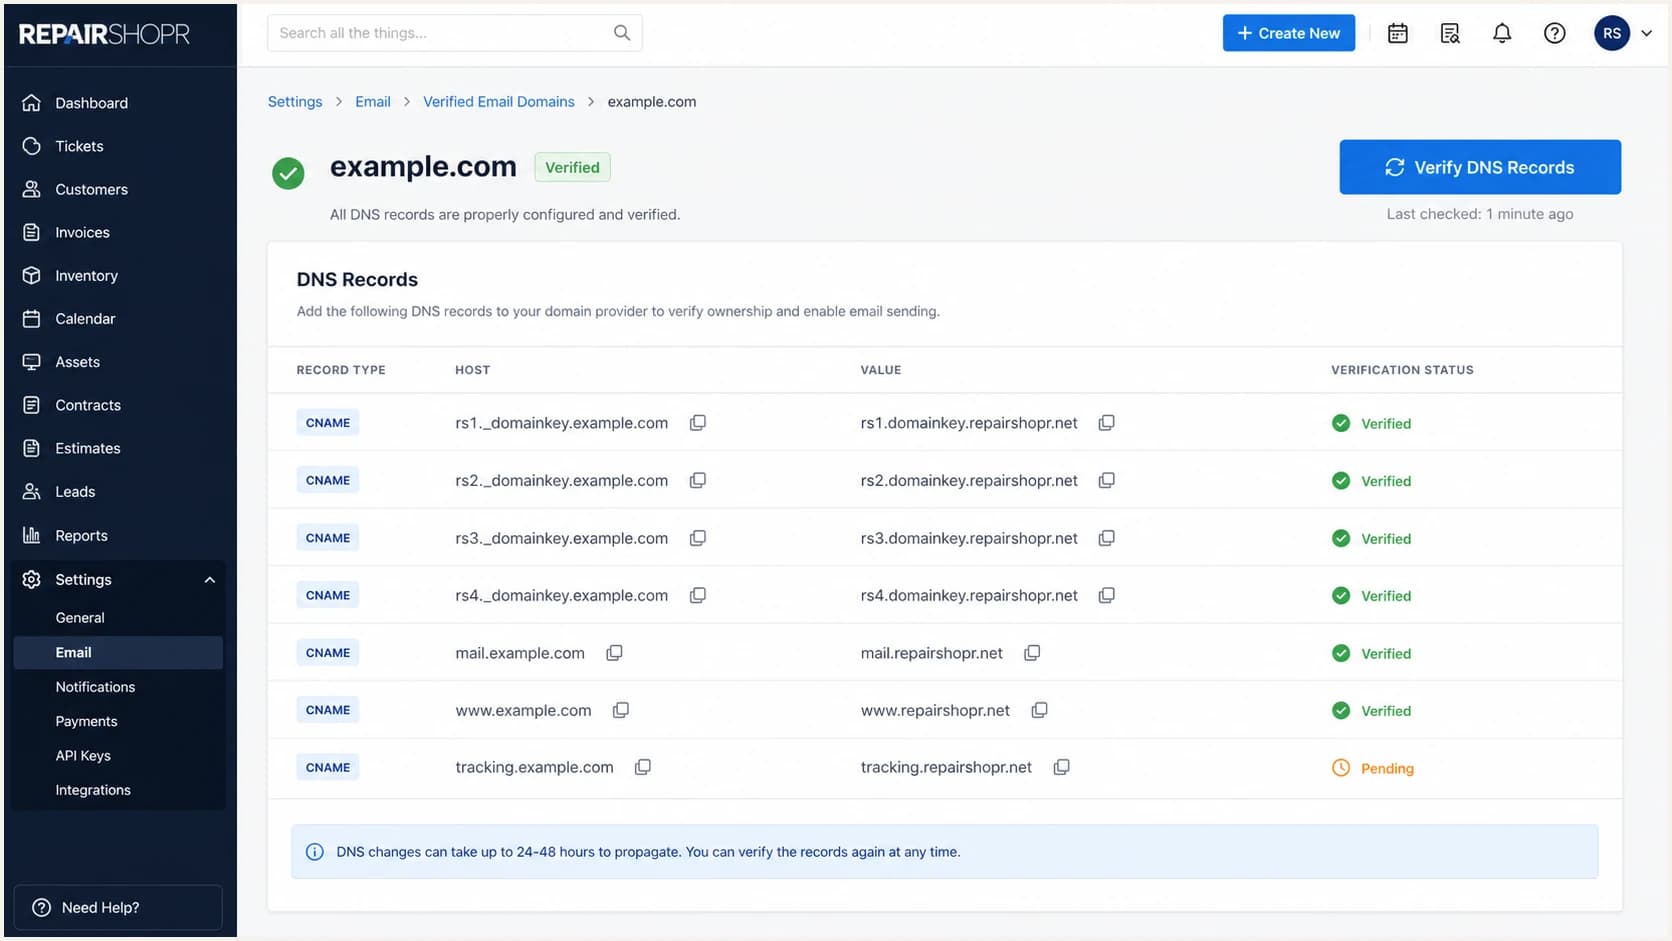Click the info icon in DNS propagation notice

click(x=314, y=852)
